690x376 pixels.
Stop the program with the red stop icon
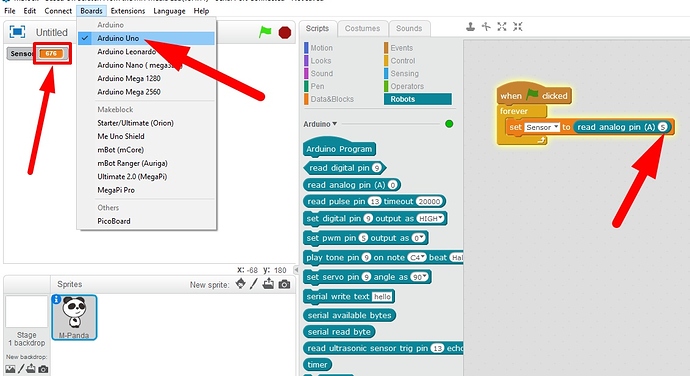(285, 33)
